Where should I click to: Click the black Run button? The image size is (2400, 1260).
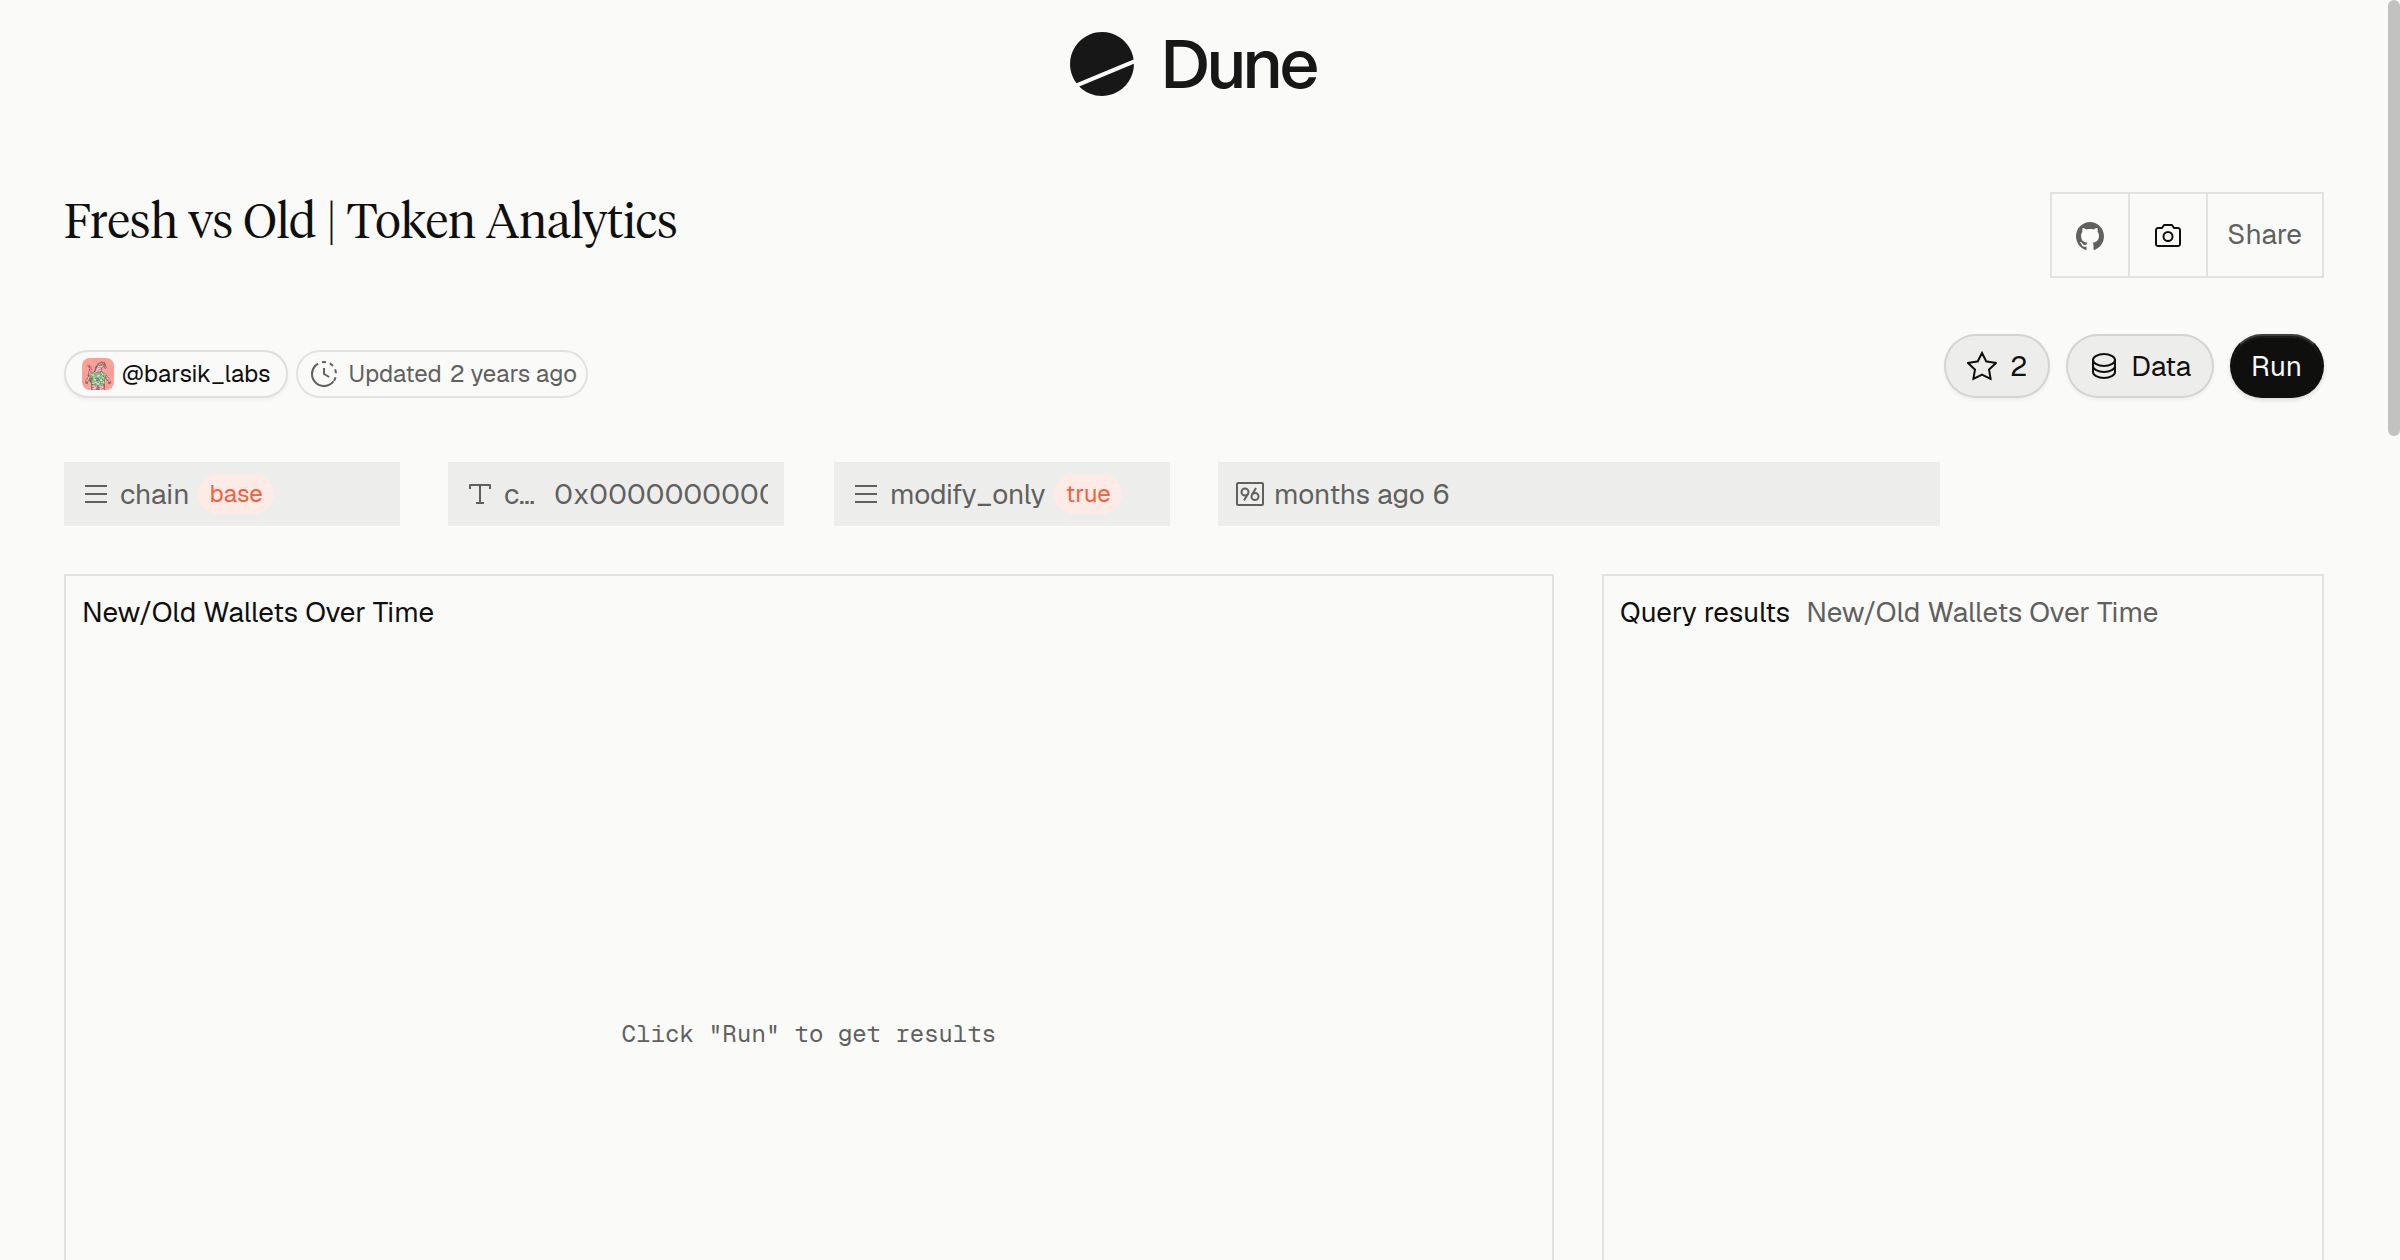click(2276, 366)
